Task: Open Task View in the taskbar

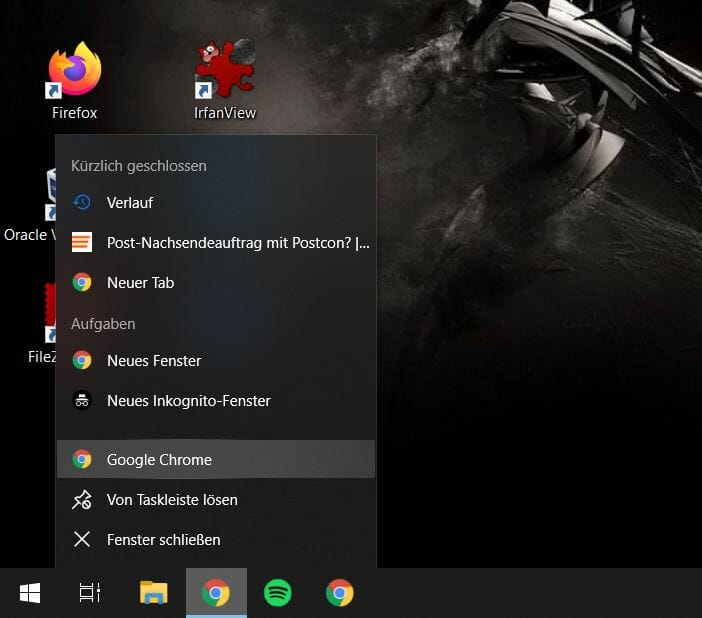Action: [x=90, y=593]
